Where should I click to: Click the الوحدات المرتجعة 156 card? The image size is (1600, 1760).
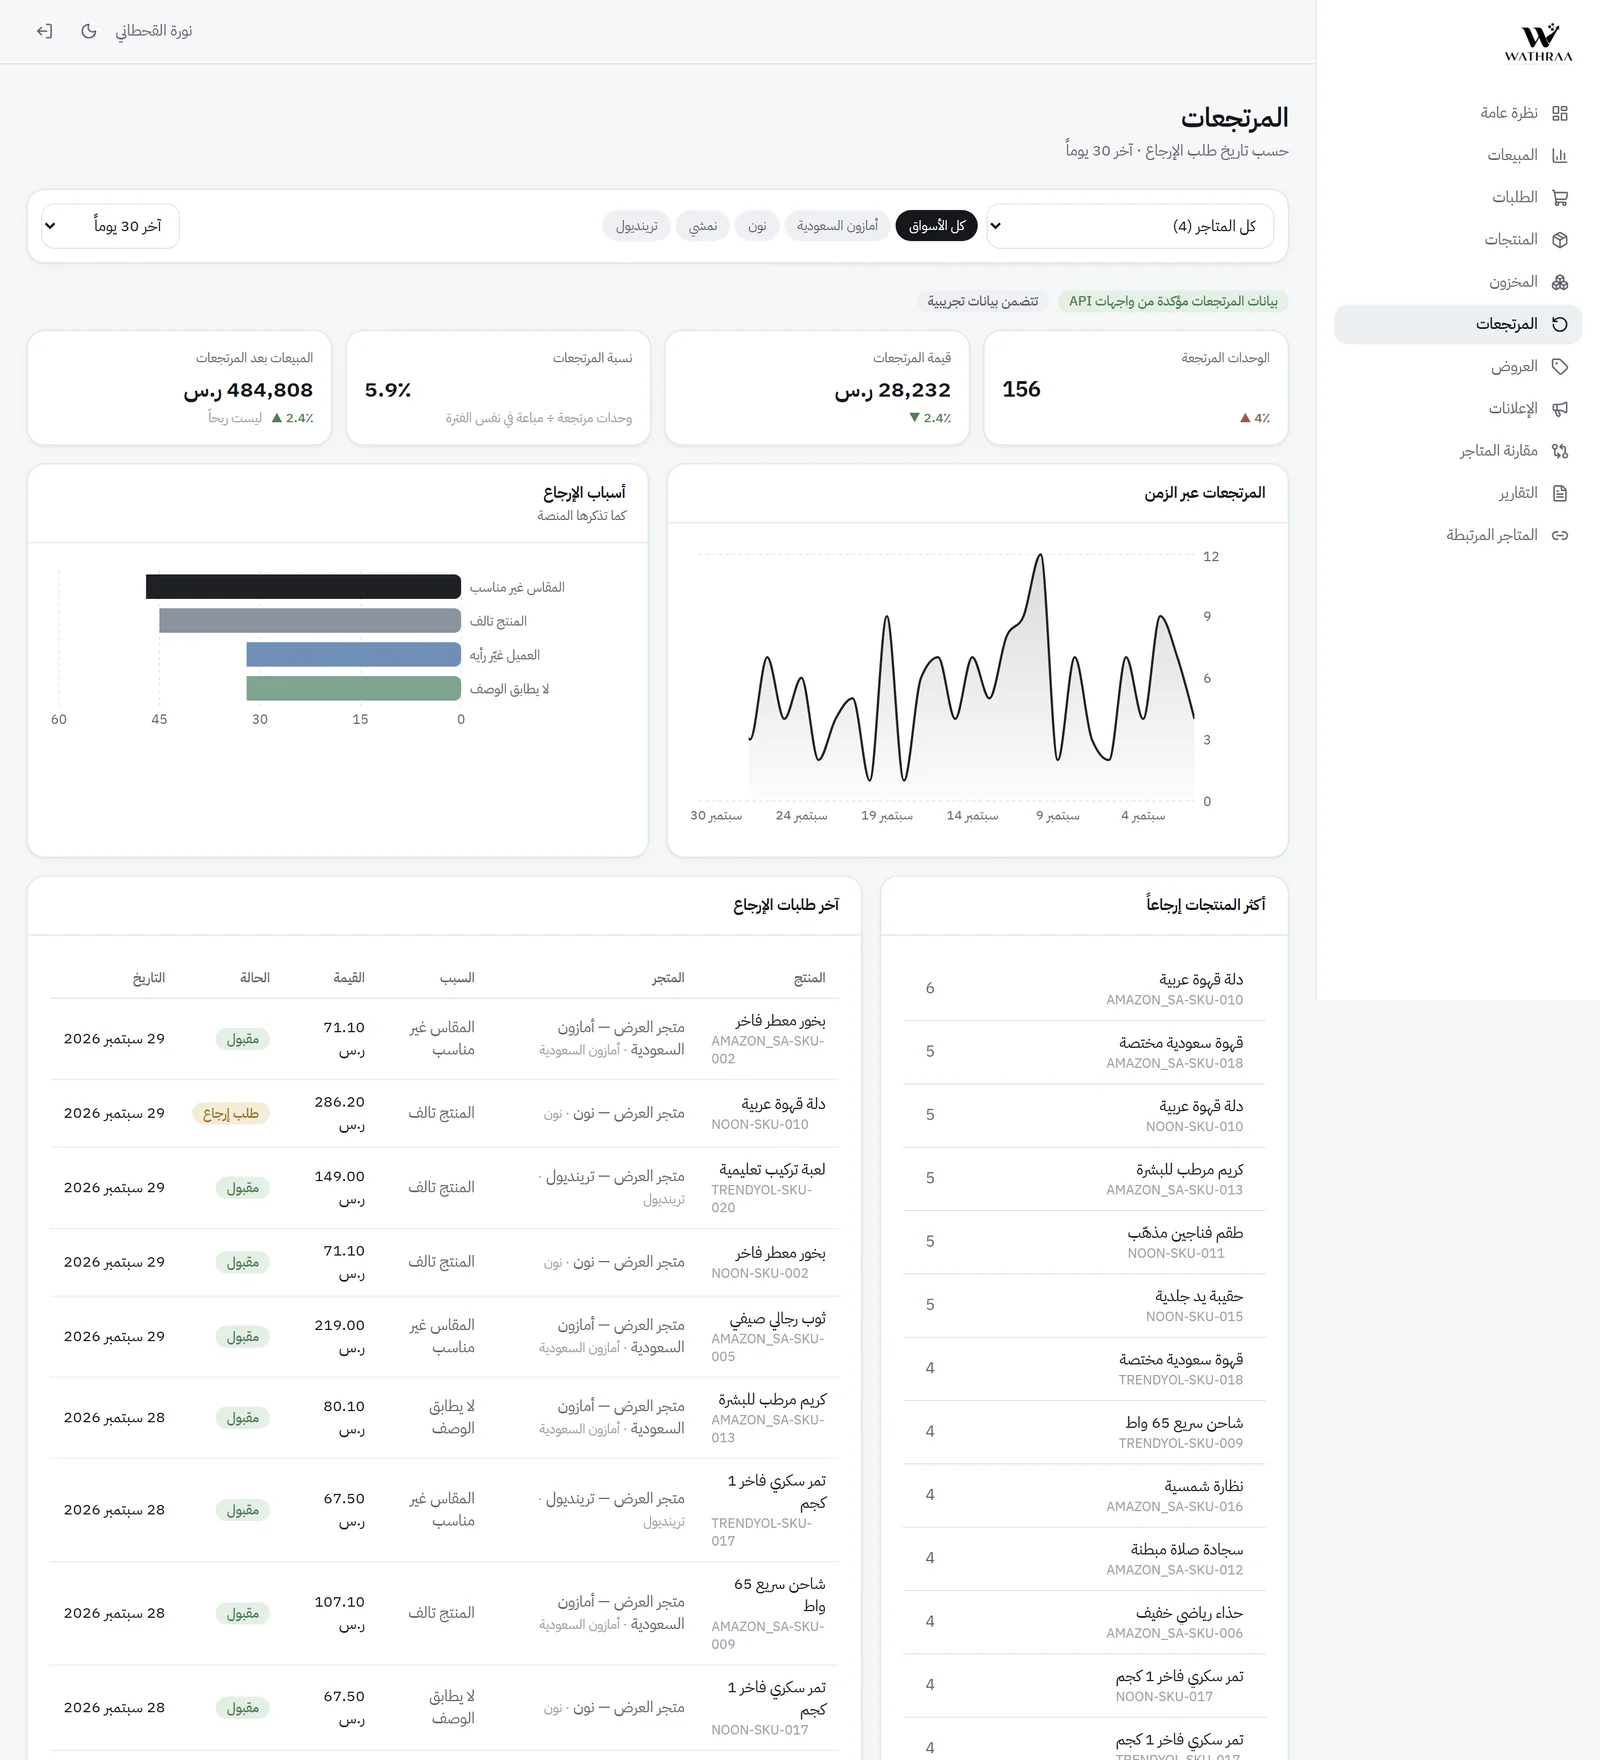pos(1135,388)
